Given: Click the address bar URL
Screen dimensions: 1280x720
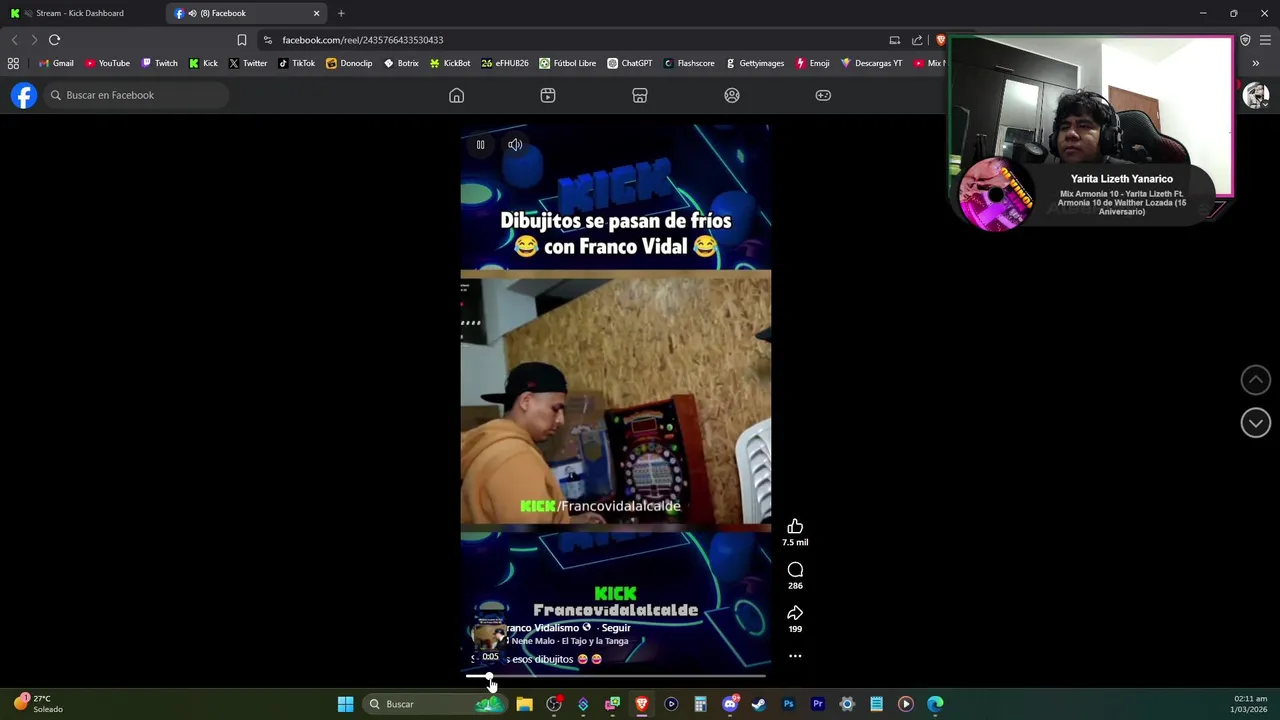Looking at the screenshot, I should pyautogui.click(x=362, y=40).
